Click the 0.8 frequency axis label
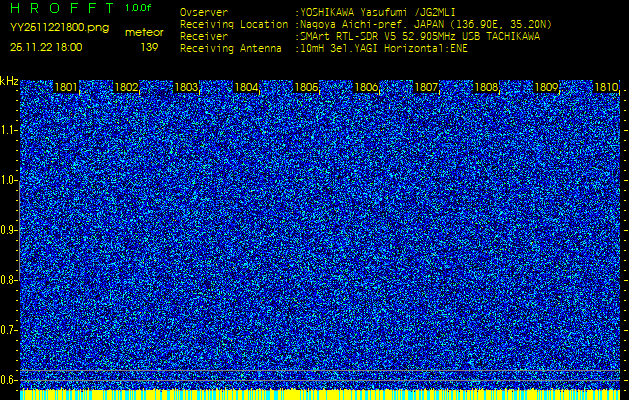Viewport: 629px width, 400px height. (9, 280)
